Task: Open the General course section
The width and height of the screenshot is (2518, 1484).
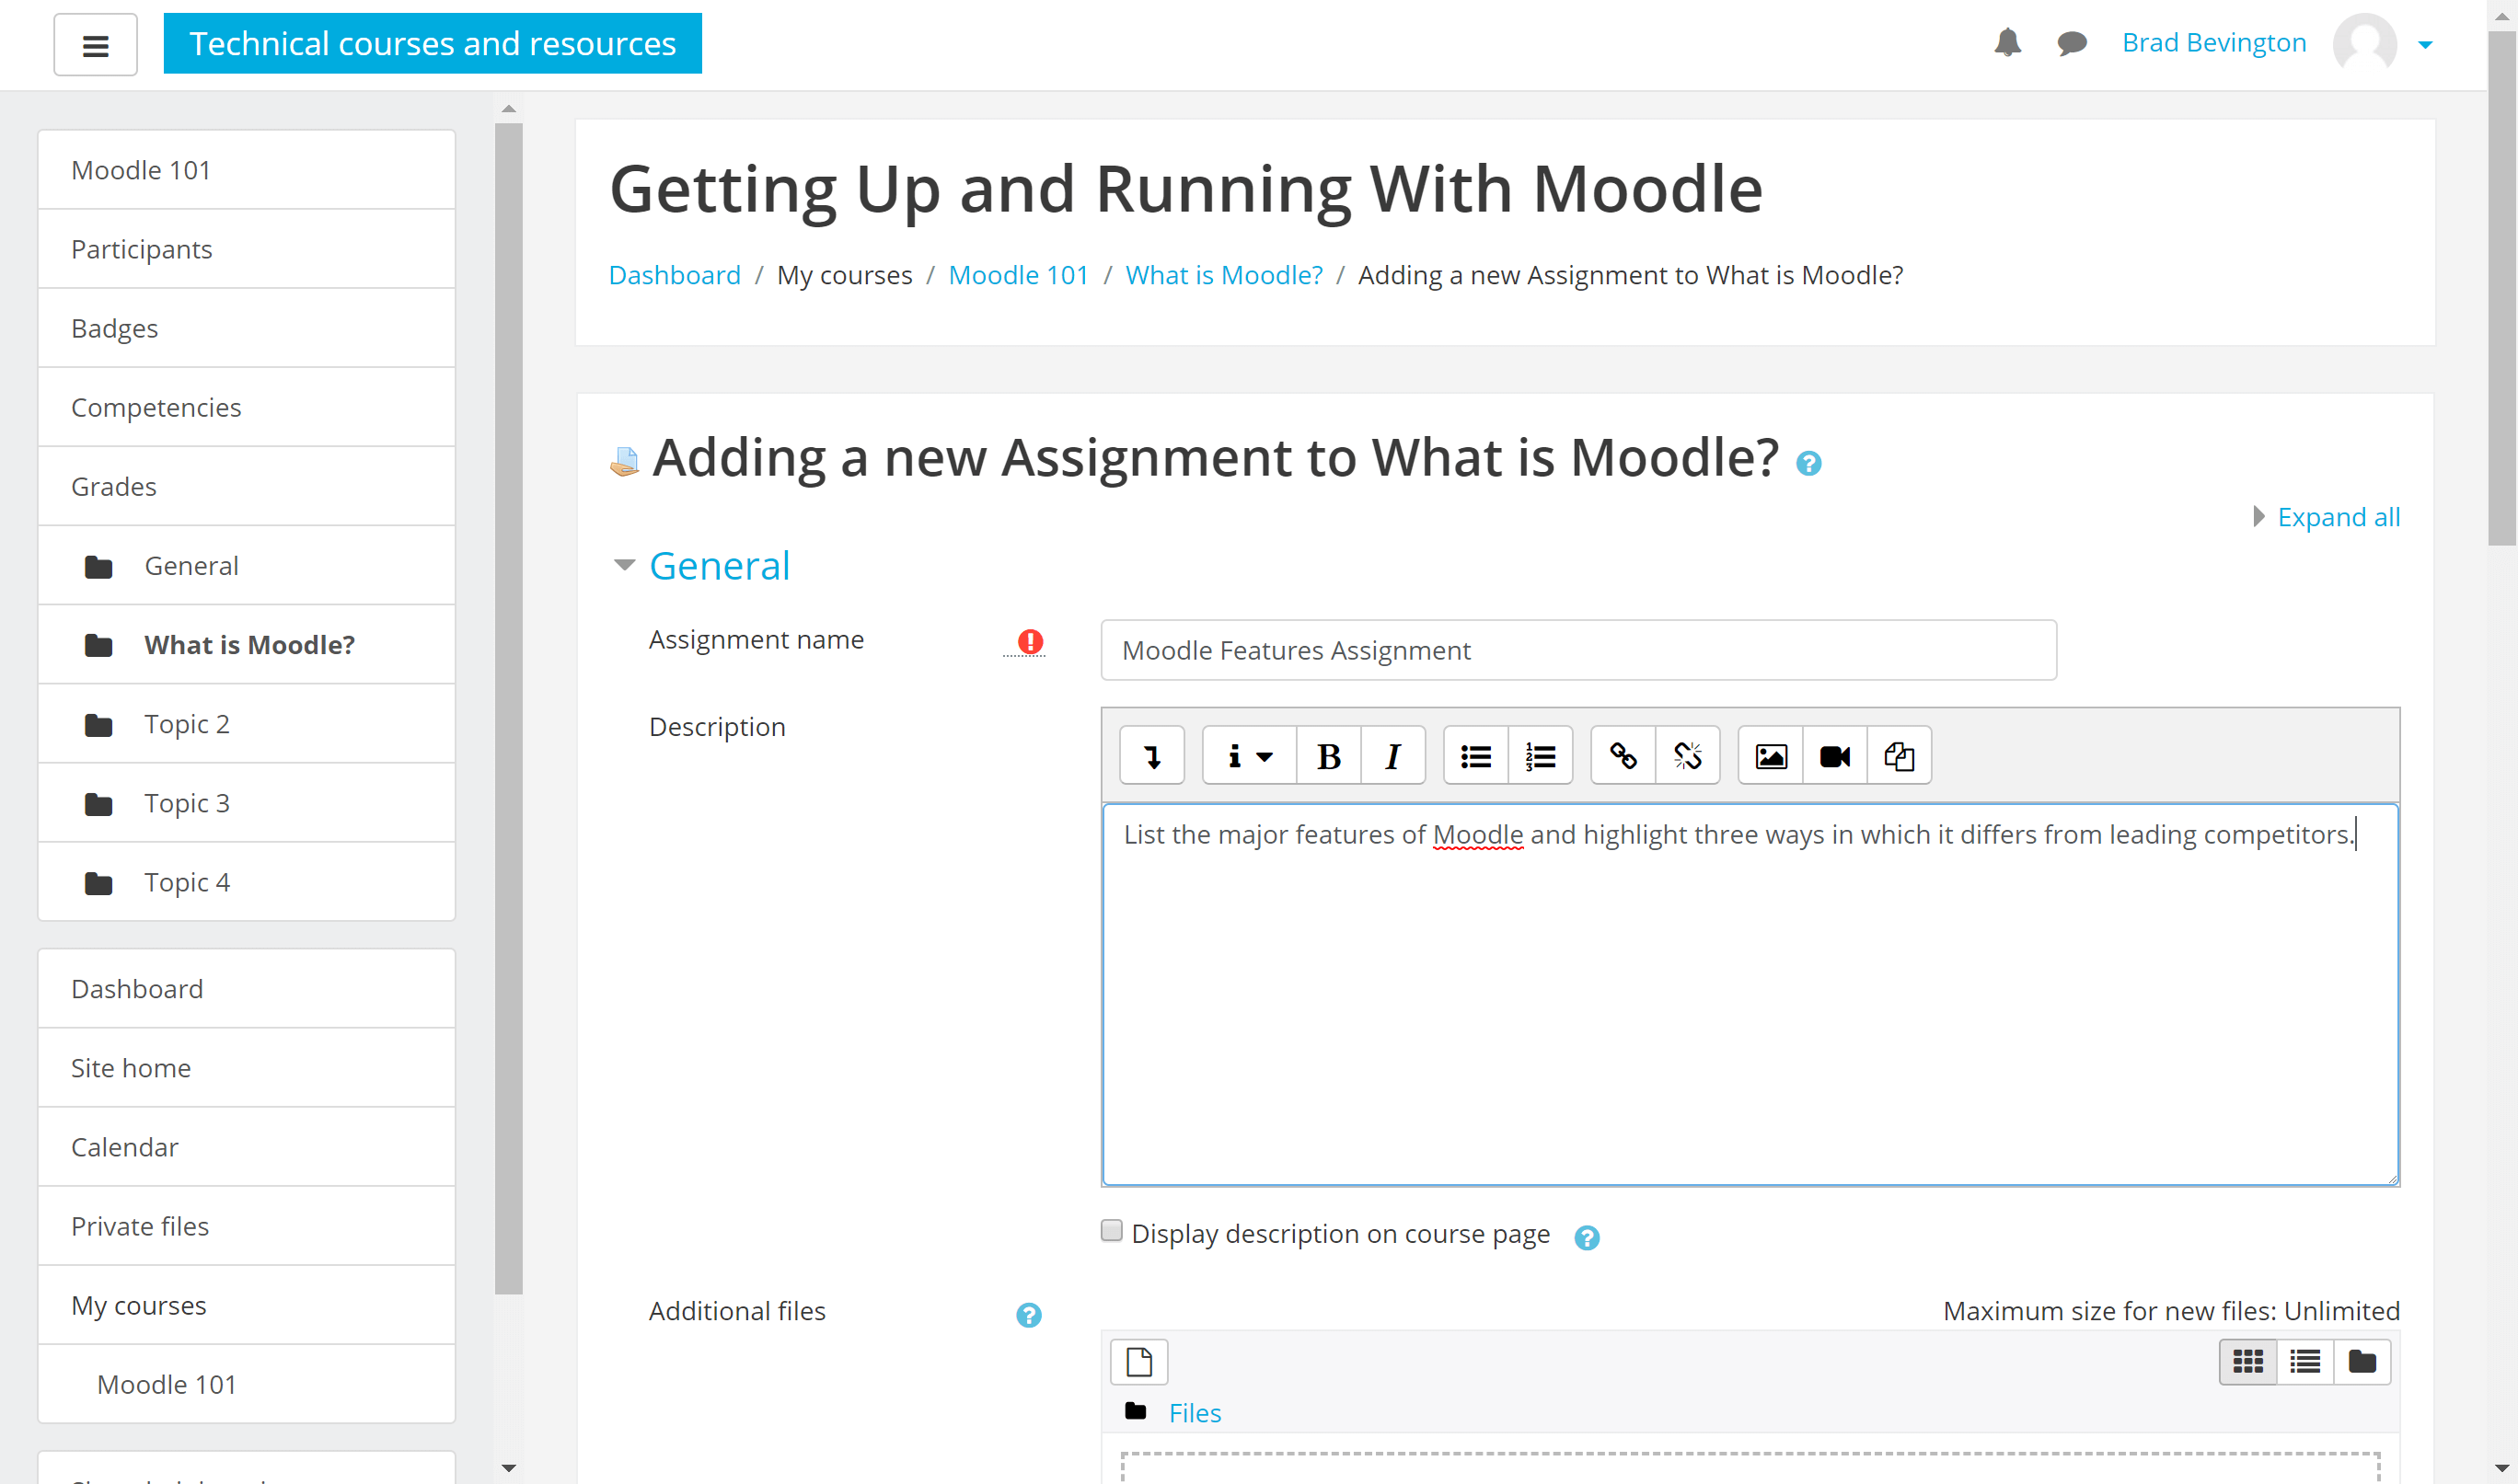Action: (246, 566)
